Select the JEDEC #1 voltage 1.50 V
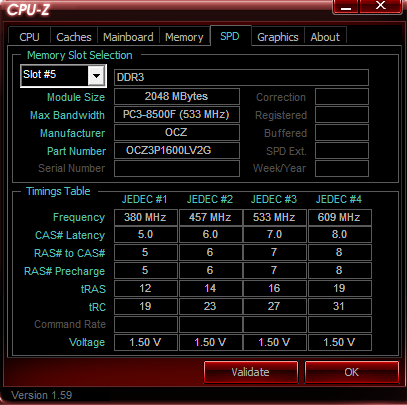This screenshot has width=407, height=405. click(x=146, y=342)
